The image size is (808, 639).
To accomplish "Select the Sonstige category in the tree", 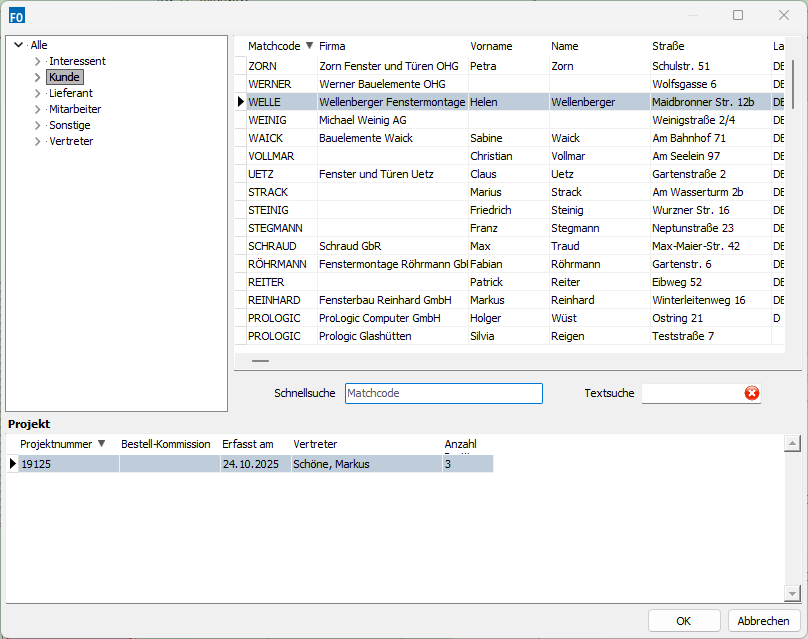I will pos(68,125).
